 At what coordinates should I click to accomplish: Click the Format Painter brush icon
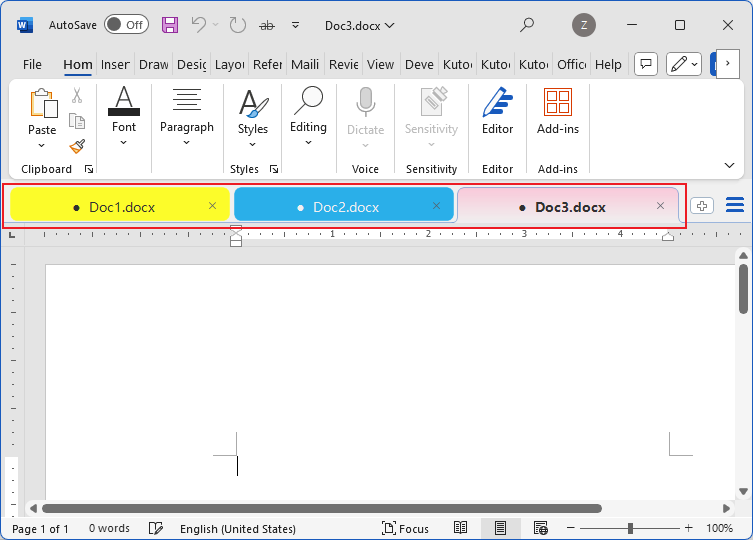77,146
